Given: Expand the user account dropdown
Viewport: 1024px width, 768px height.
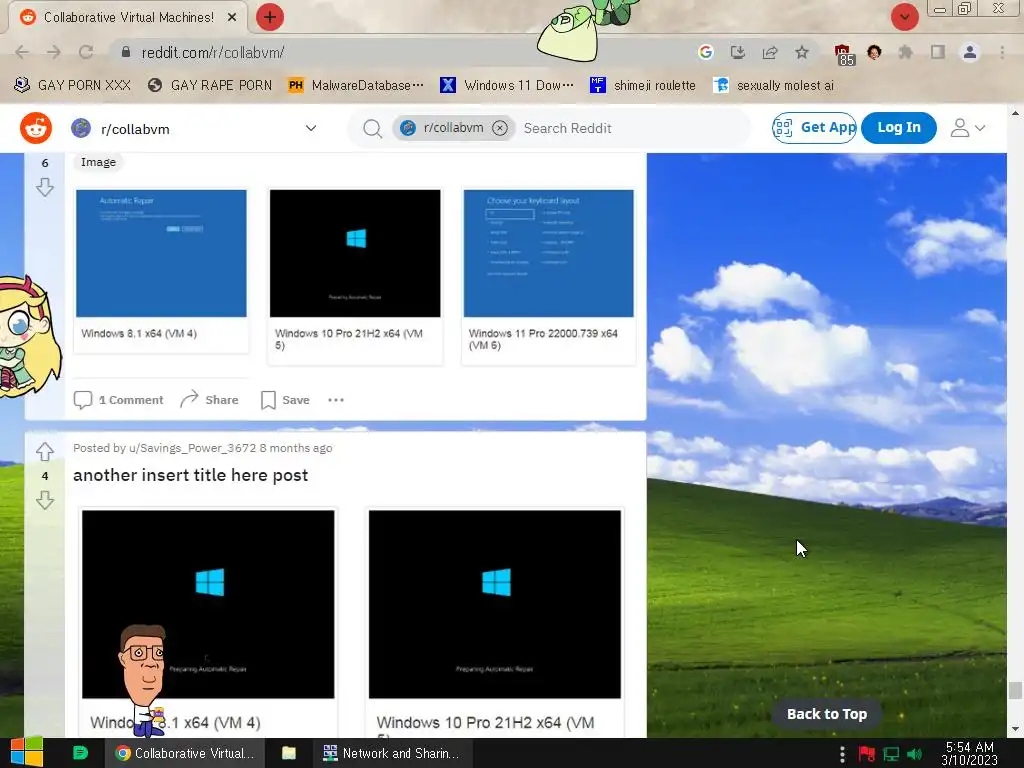Looking at the screenshot, I should point(968,128).
